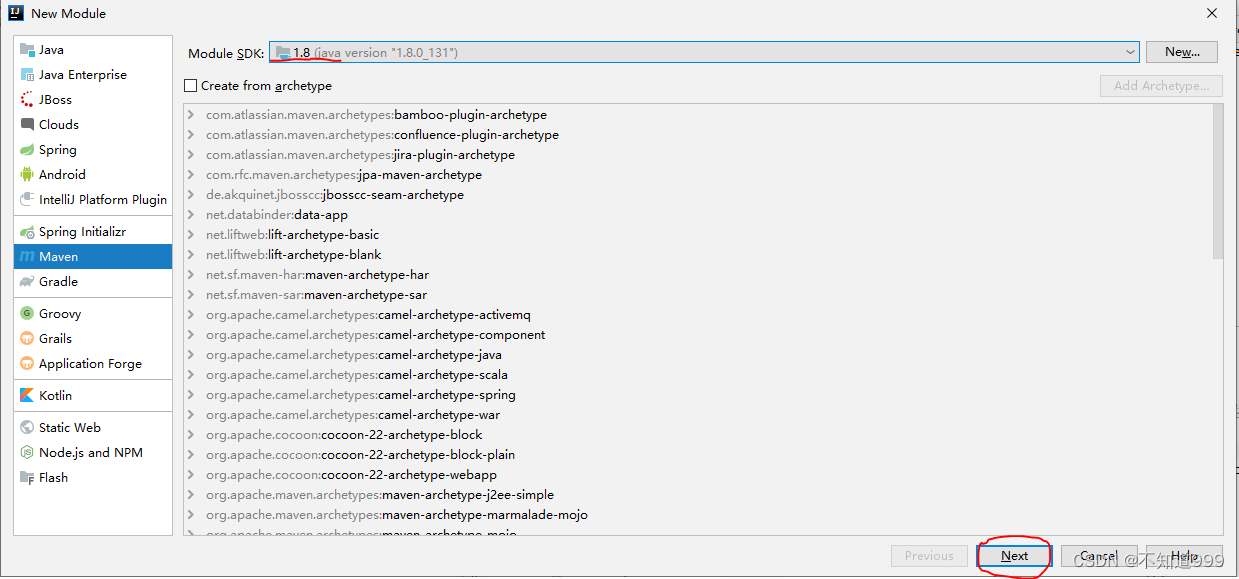Expand the camel-archetype-component node

click(x=191, y=335)
